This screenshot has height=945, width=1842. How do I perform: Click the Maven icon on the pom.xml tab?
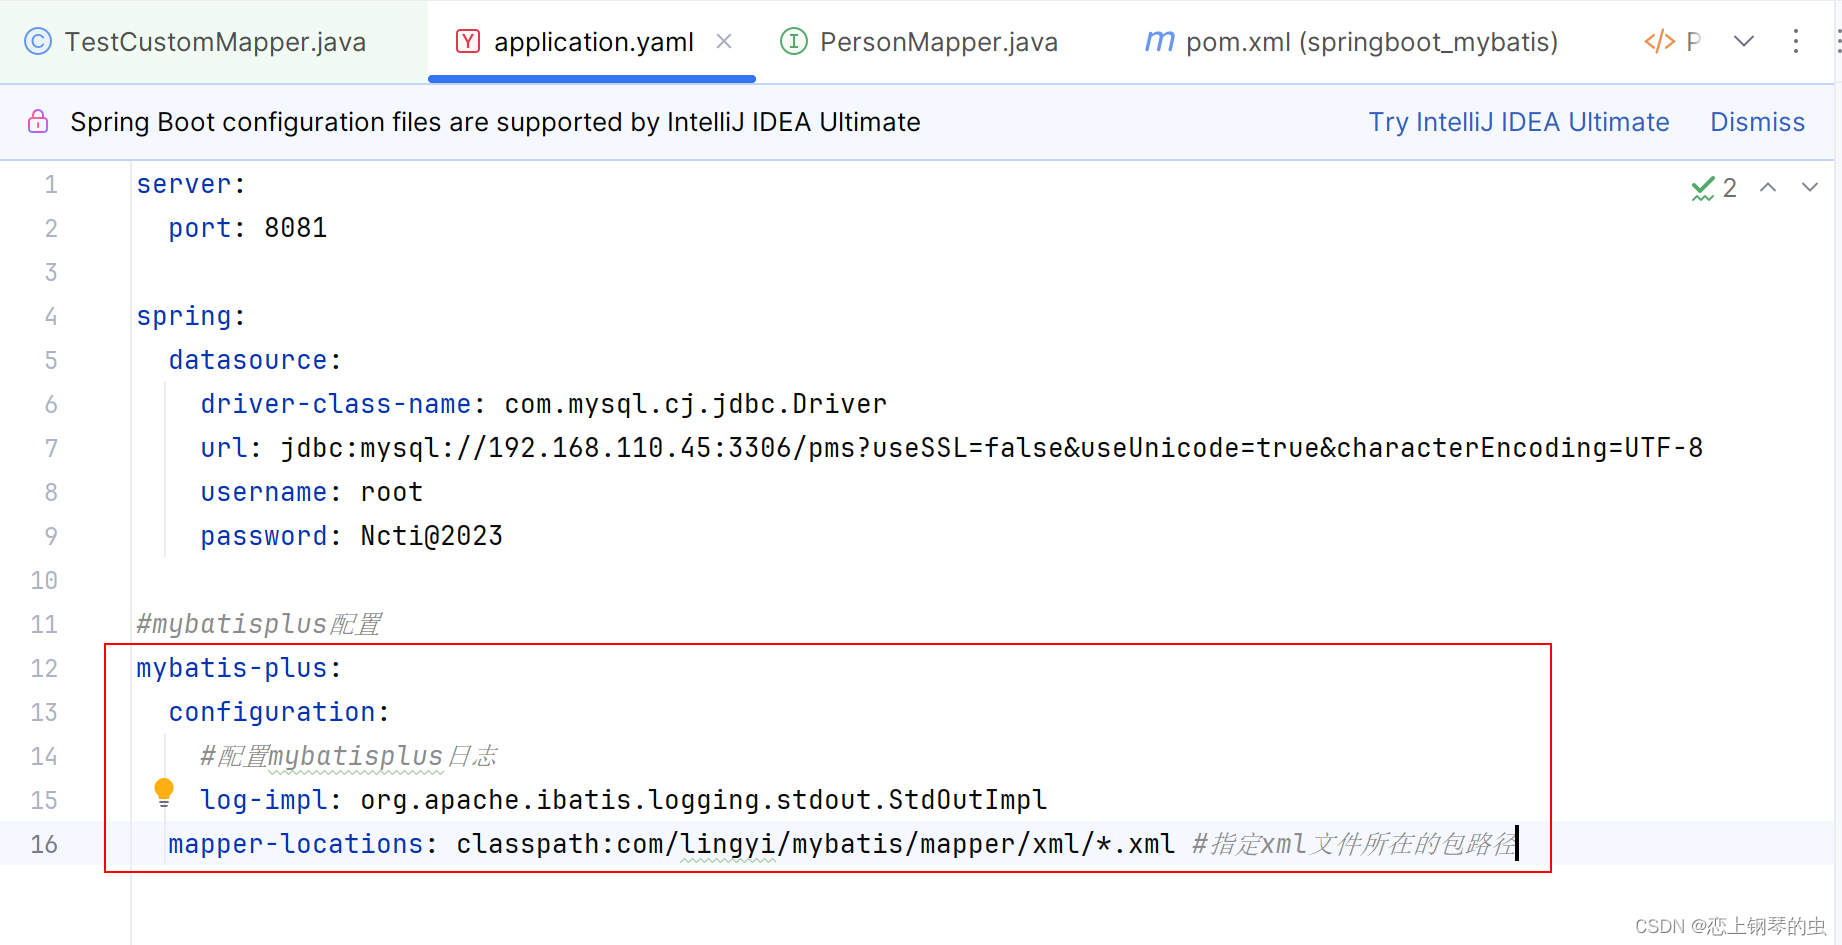click(x=1158, y=41)
